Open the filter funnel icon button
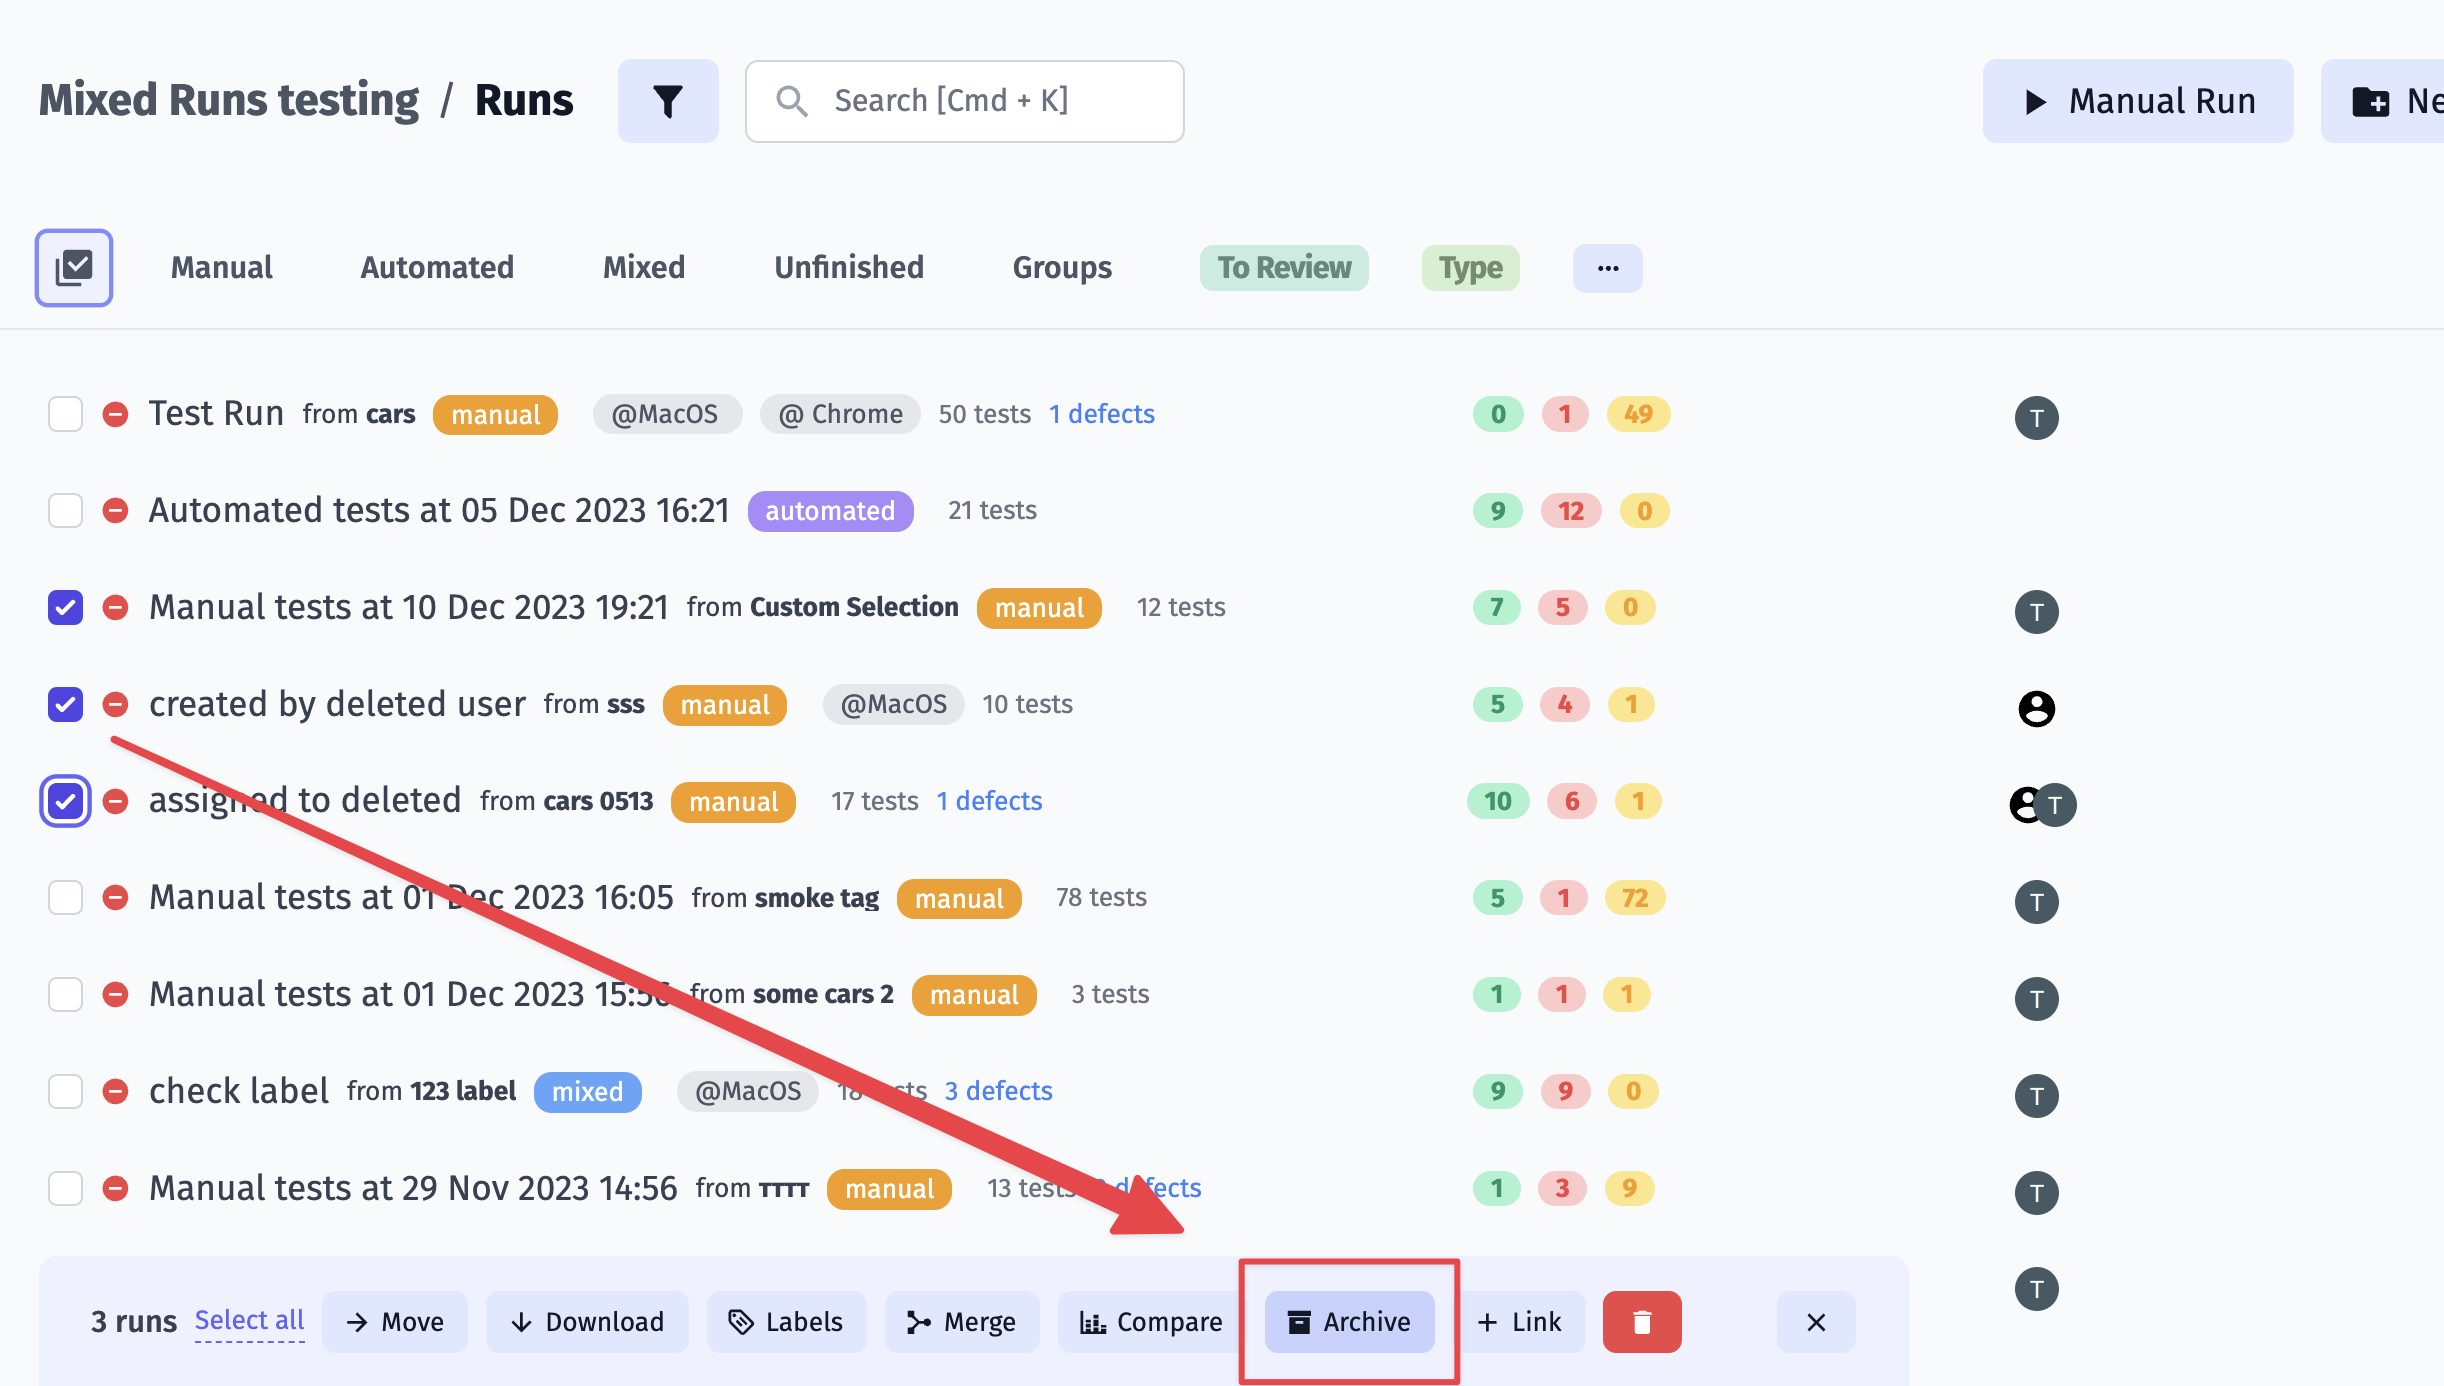Viewport: 2444px width, 1386px height. pyautogui.click(x=668, y=101)
